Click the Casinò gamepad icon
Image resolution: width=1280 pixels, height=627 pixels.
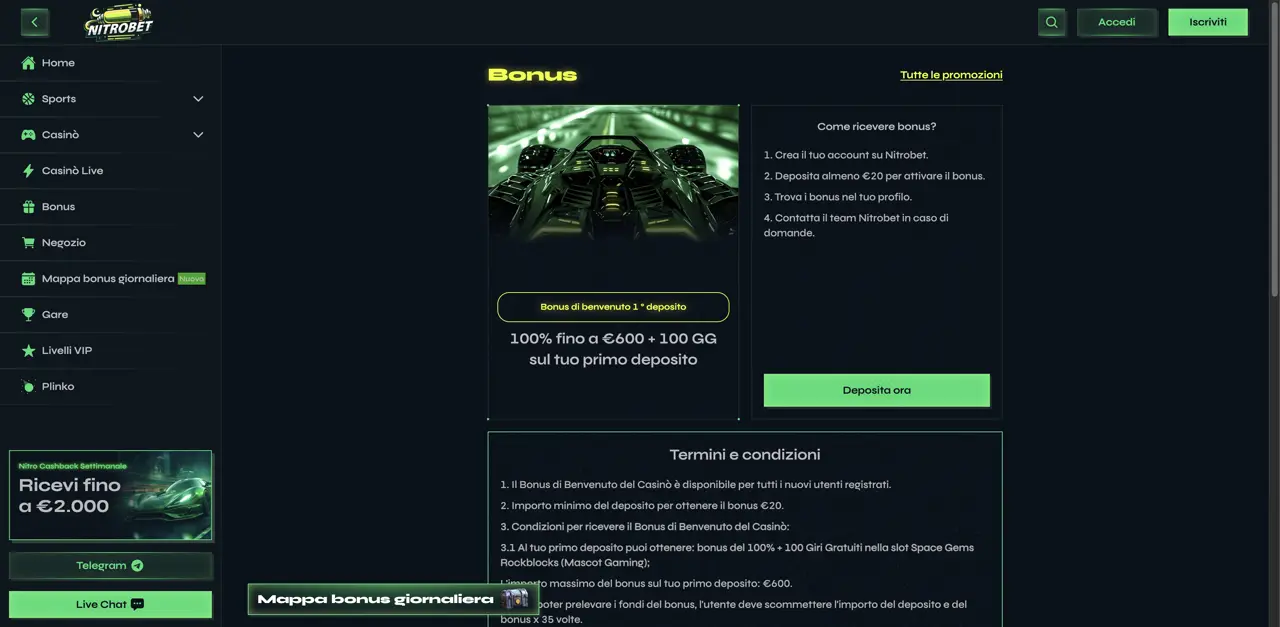(x=28, y=135)
